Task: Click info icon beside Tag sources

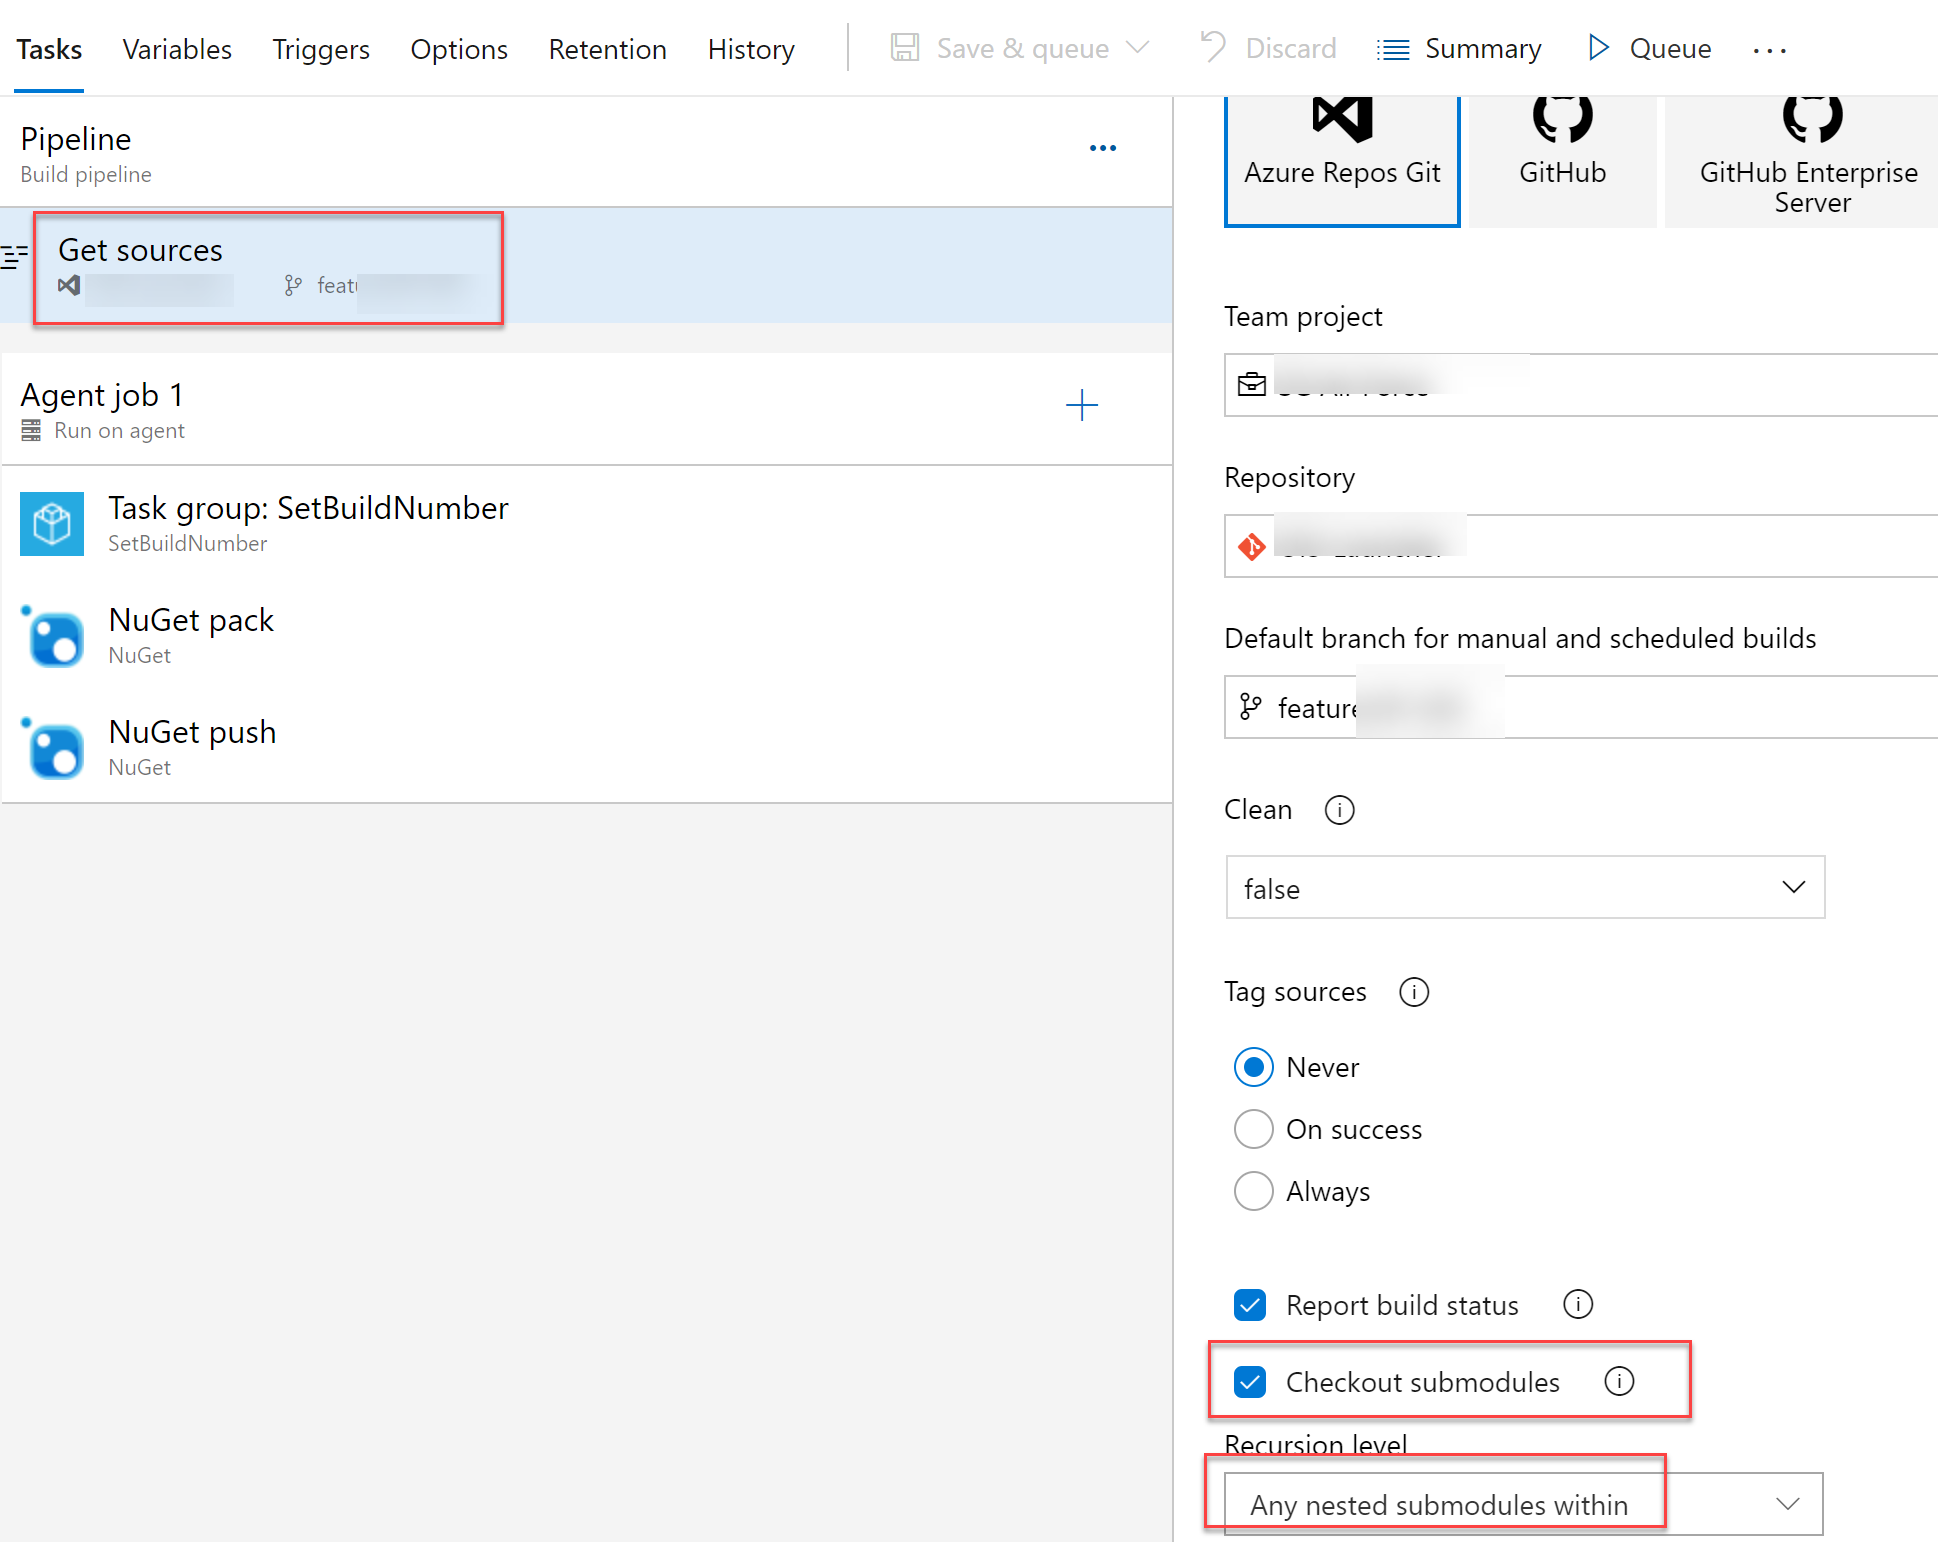Action: point(1413,992)
